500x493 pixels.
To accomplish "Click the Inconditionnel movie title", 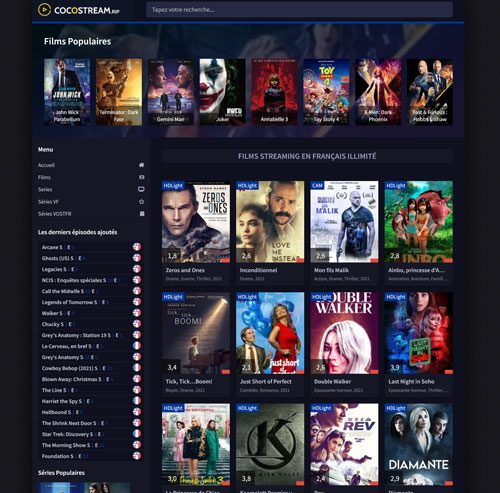I will [258, 270].
